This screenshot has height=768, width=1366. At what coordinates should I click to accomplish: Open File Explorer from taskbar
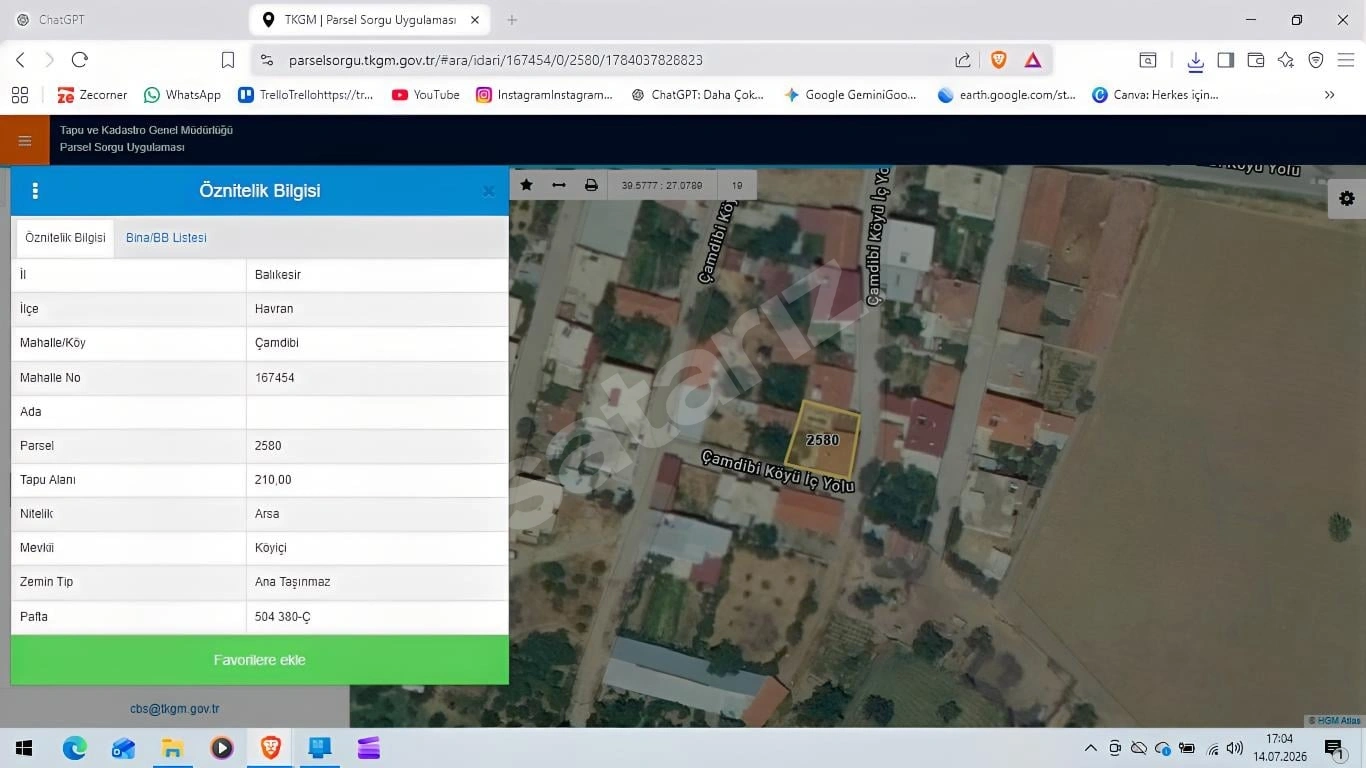(172, 748)
